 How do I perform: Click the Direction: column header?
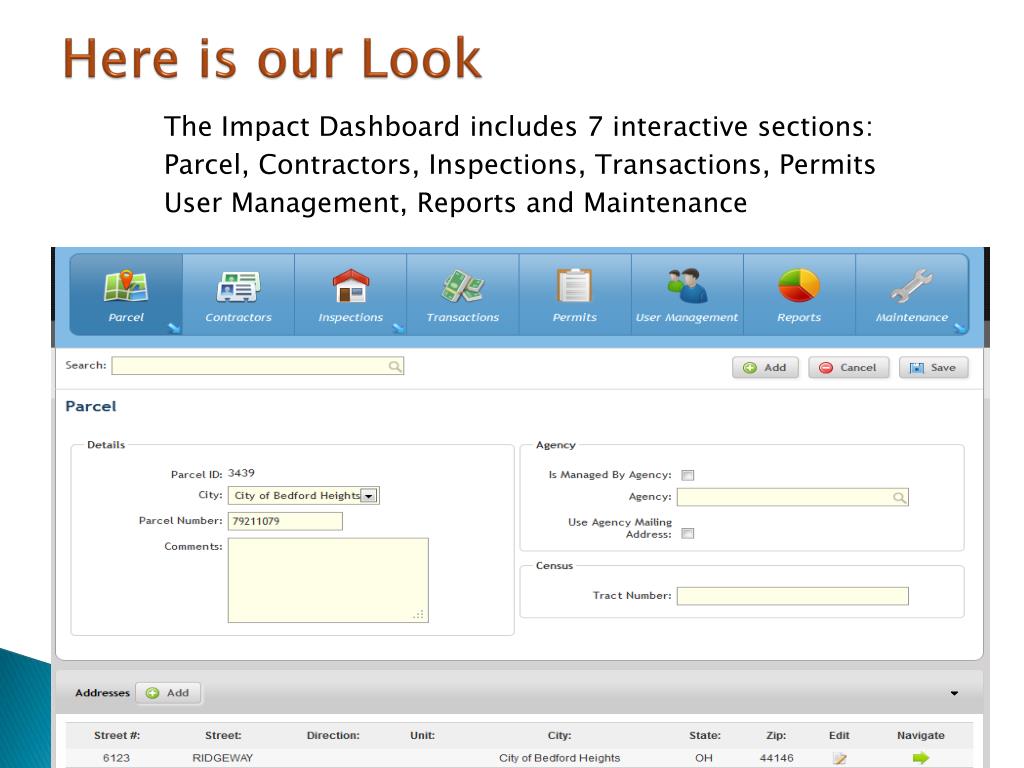click(333, 735)
